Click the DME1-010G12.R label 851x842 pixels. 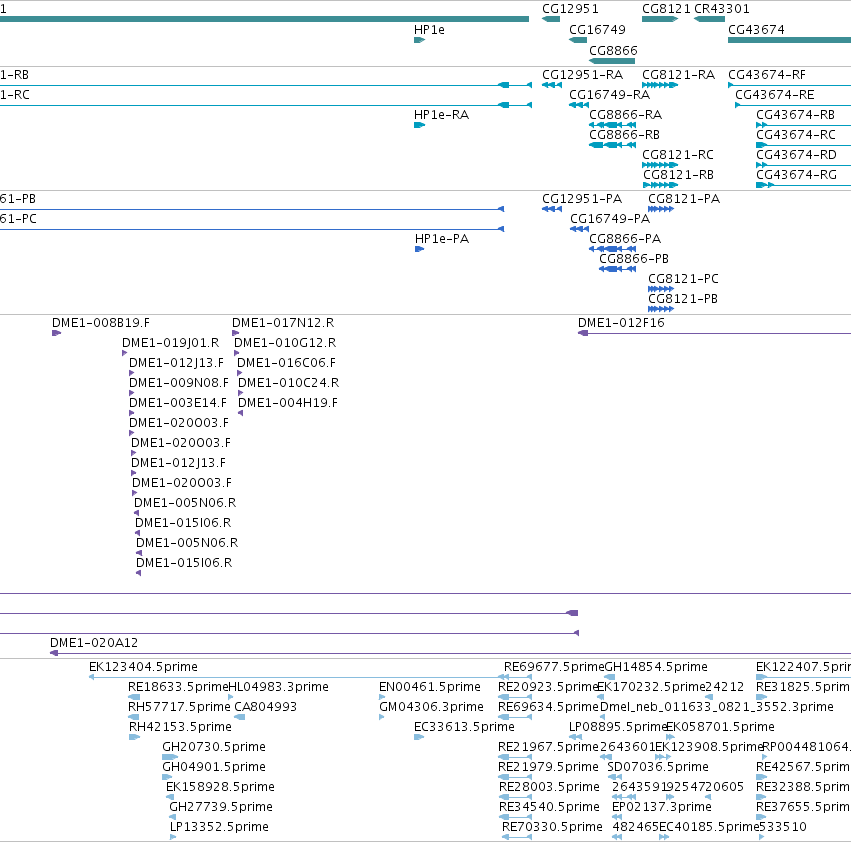[285, 343]
